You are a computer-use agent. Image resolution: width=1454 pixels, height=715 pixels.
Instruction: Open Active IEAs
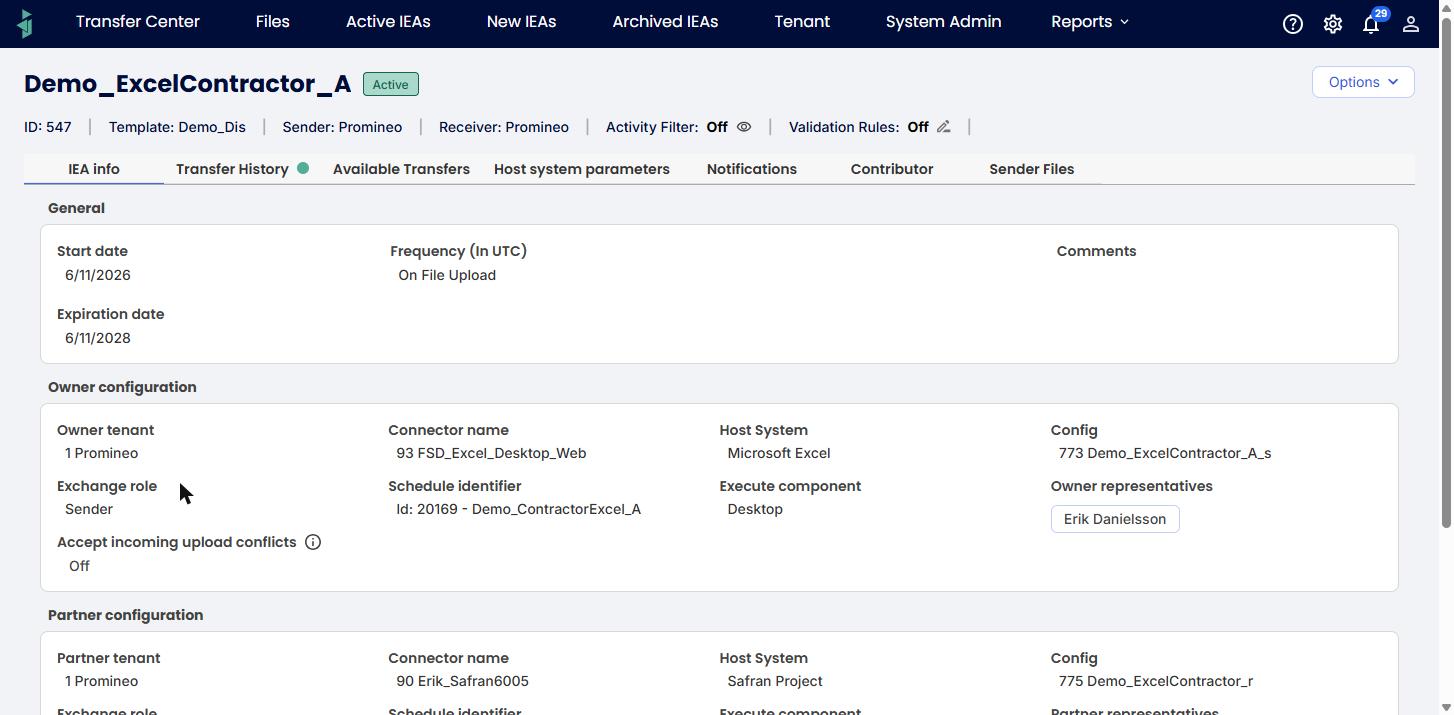[x=388, y=22]
